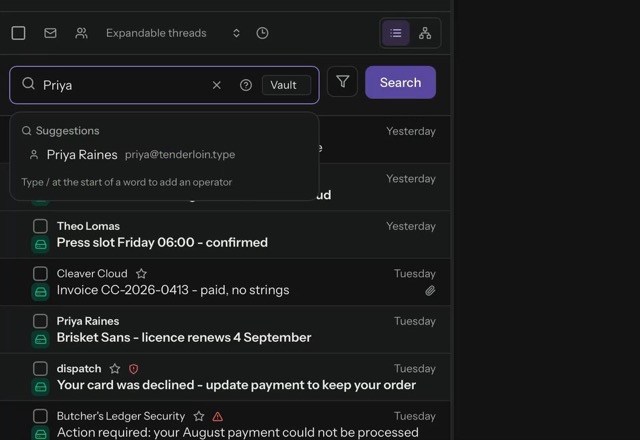The width and height of the screenshot is (640, 440).
Task: Switch to list view icon
Action: point(396,33)
